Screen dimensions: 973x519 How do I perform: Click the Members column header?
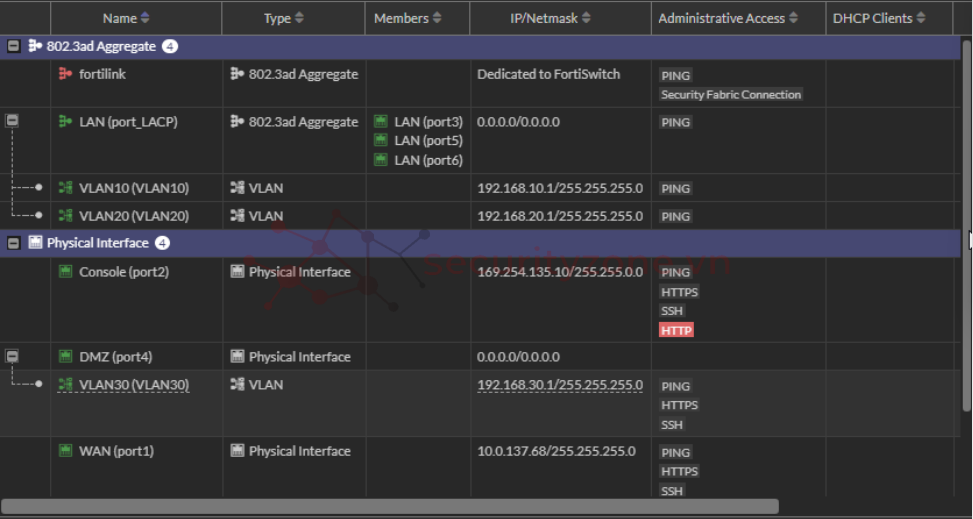[418, 18]
